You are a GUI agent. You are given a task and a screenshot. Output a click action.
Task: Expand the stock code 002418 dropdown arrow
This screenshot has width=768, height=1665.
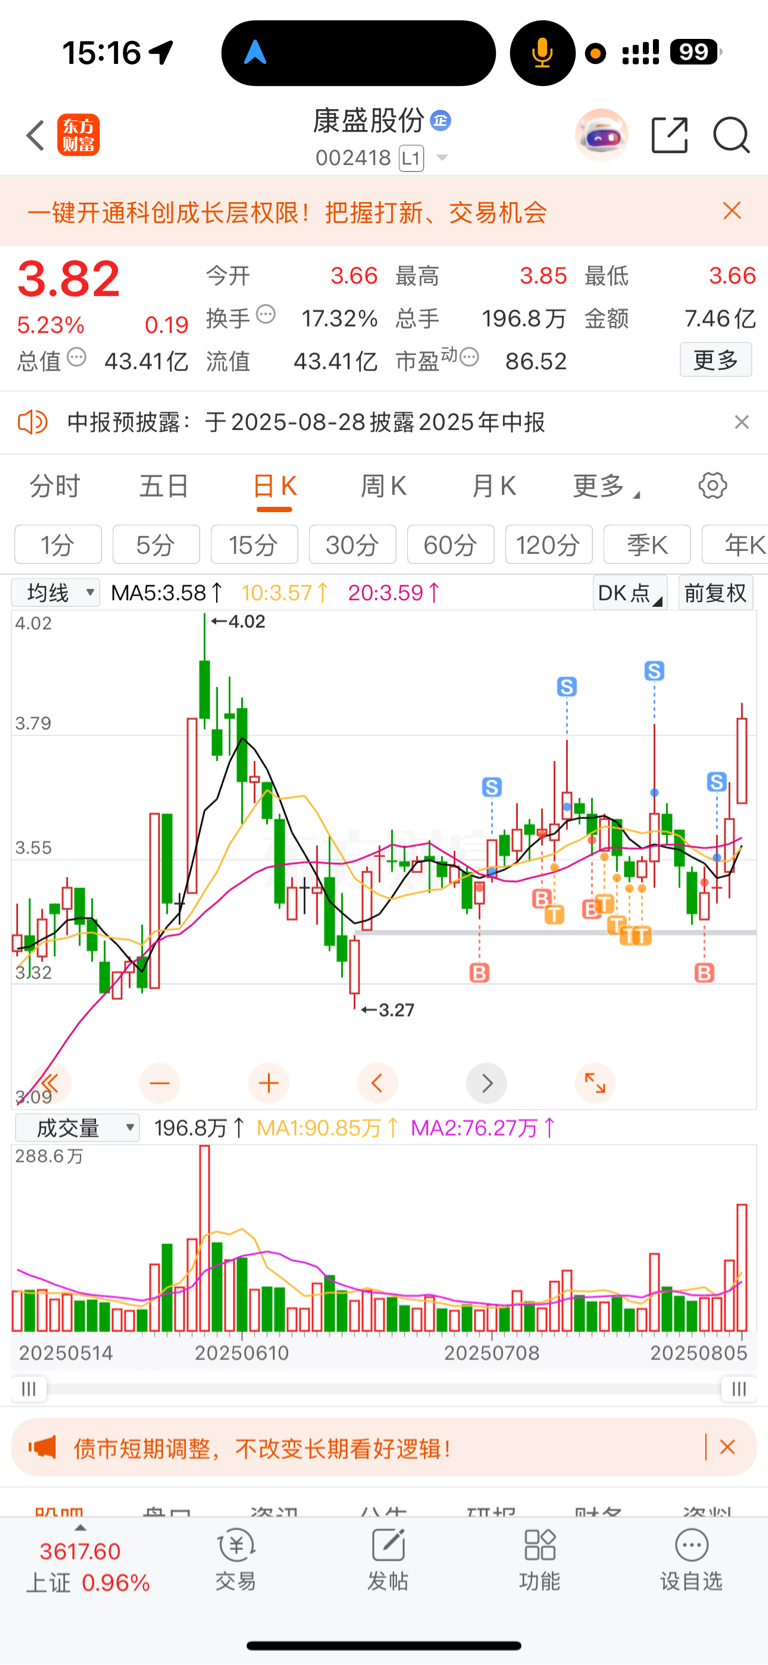coord(442,158)
